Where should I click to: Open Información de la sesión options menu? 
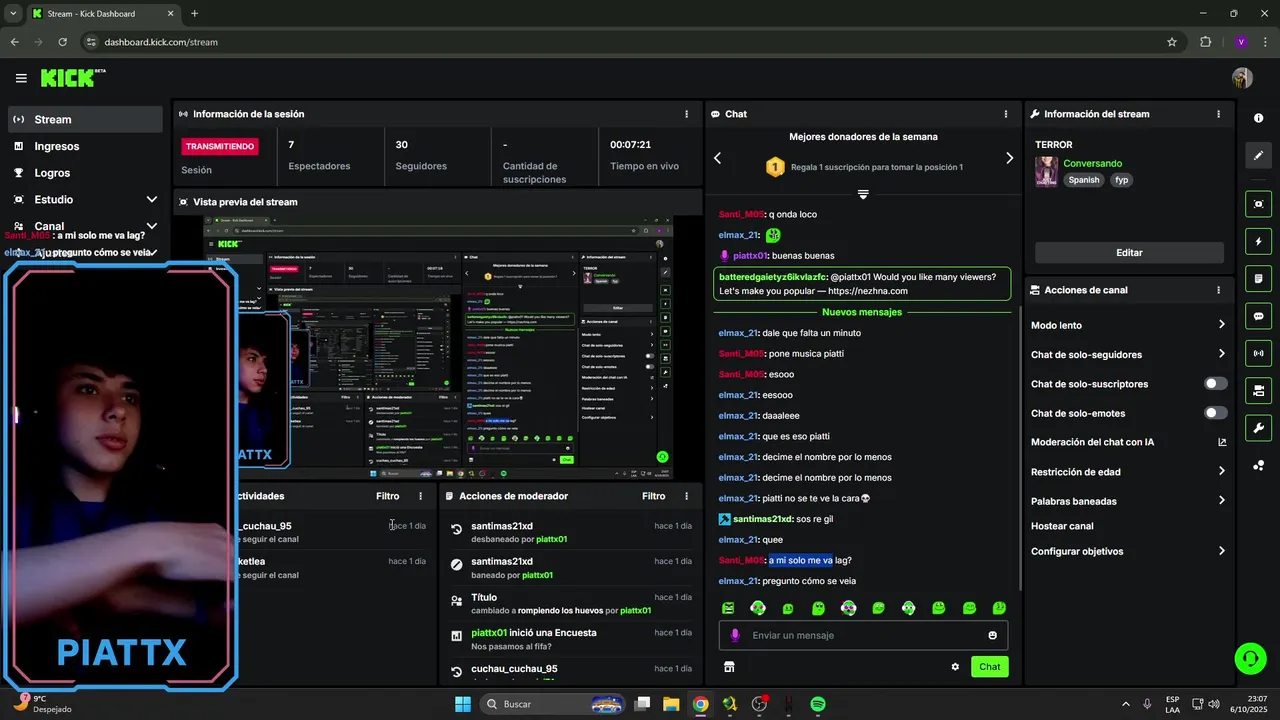click(x=686, y=114)
